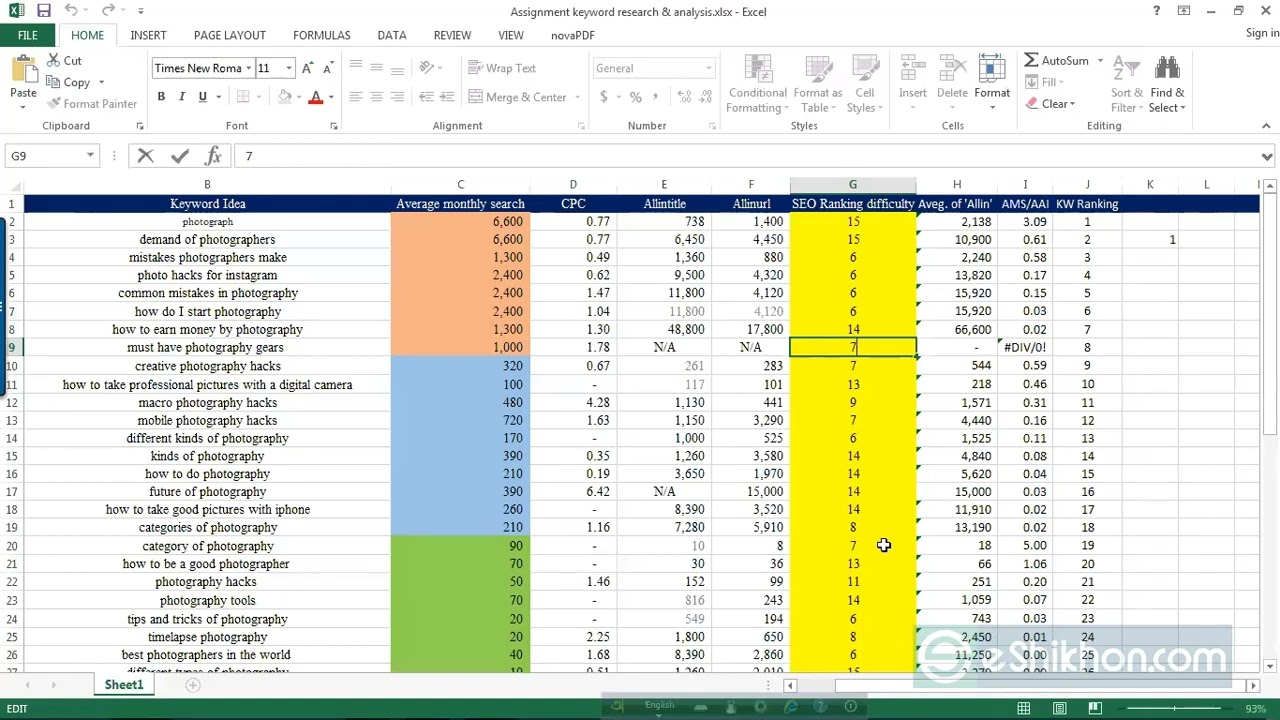1280x720 pixels.
Task: Click the fill color bucket button
Action: click(x=285, y=97)
